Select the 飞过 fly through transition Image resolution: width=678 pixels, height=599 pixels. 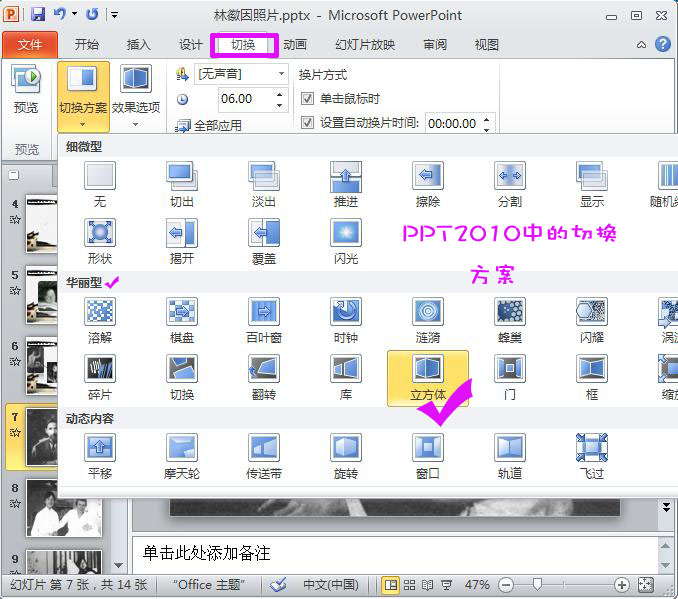pyautogui.click(x=592, y=457)
